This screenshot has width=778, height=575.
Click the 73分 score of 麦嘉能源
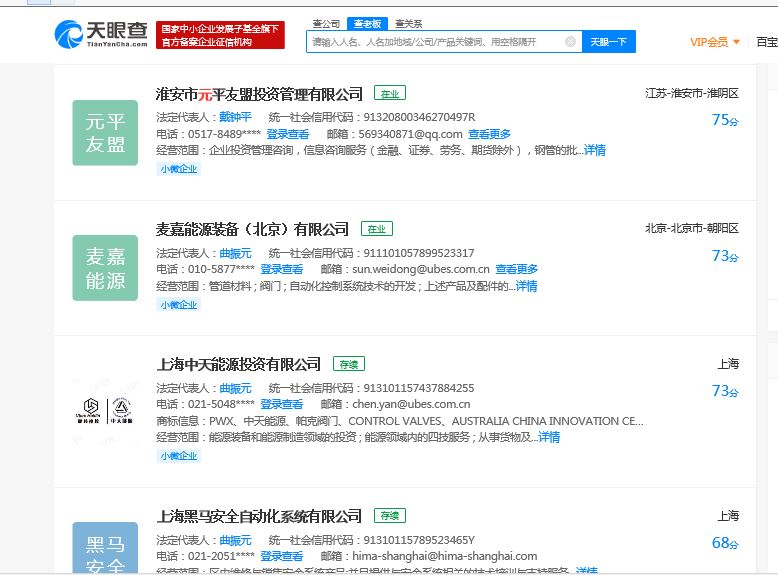725,256
